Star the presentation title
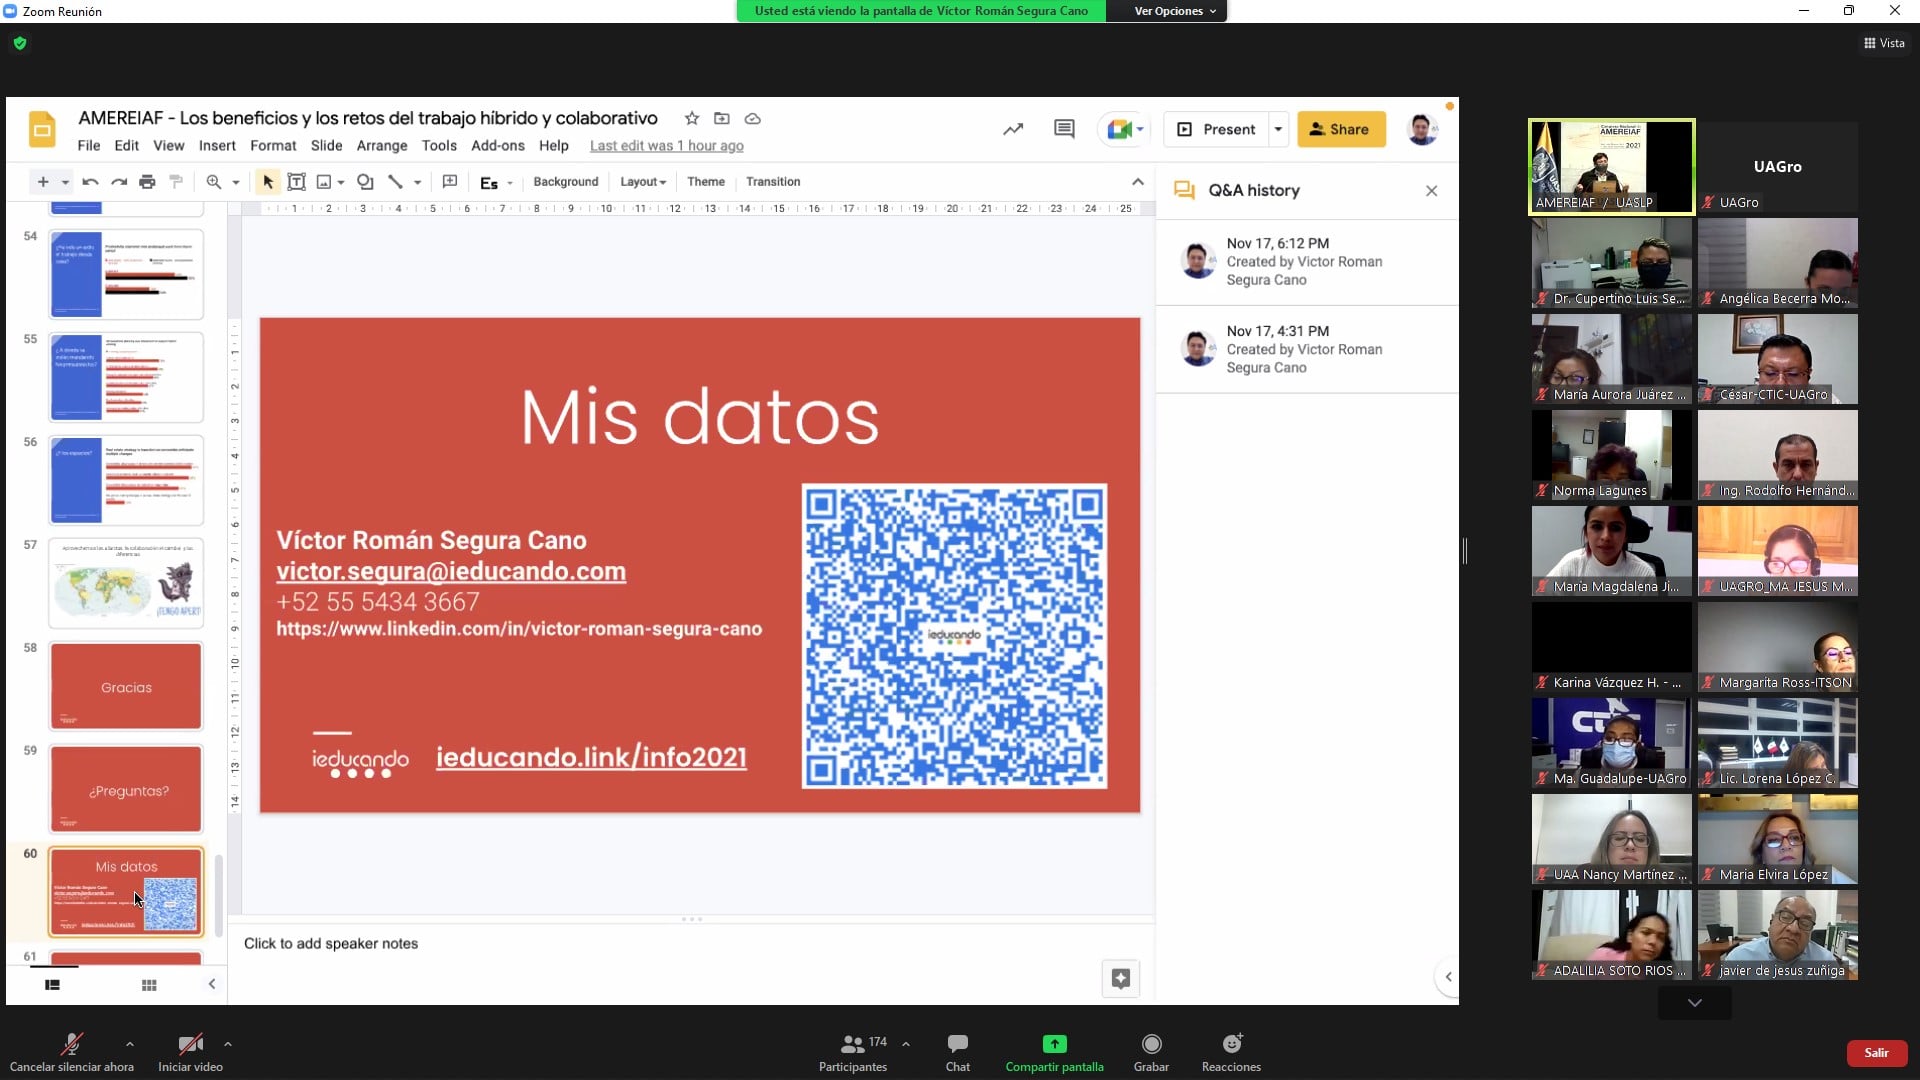 click(691, 118)
